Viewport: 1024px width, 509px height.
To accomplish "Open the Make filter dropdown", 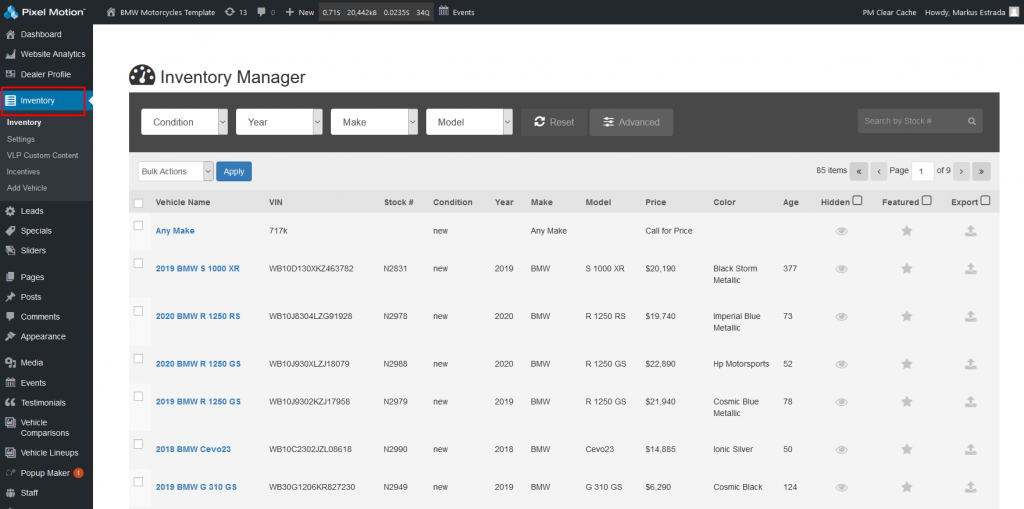I will click(x=374, y=122).
